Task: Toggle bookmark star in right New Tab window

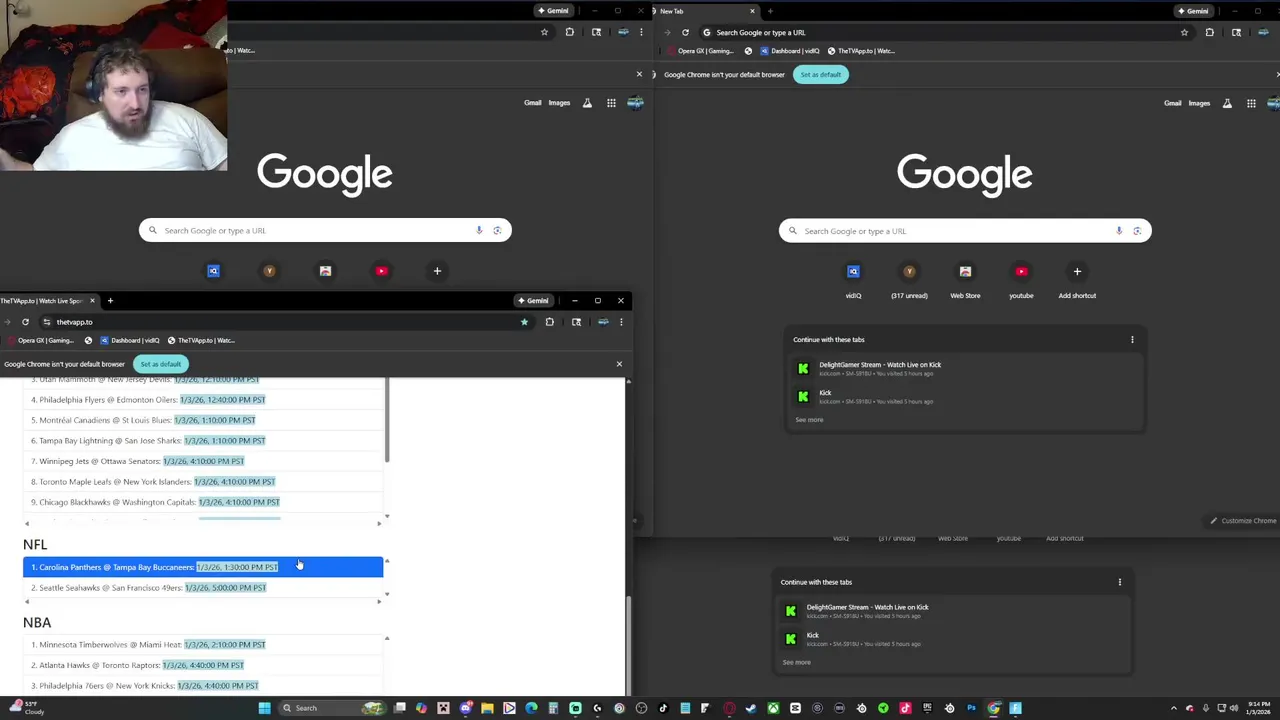Action: 1184,32
